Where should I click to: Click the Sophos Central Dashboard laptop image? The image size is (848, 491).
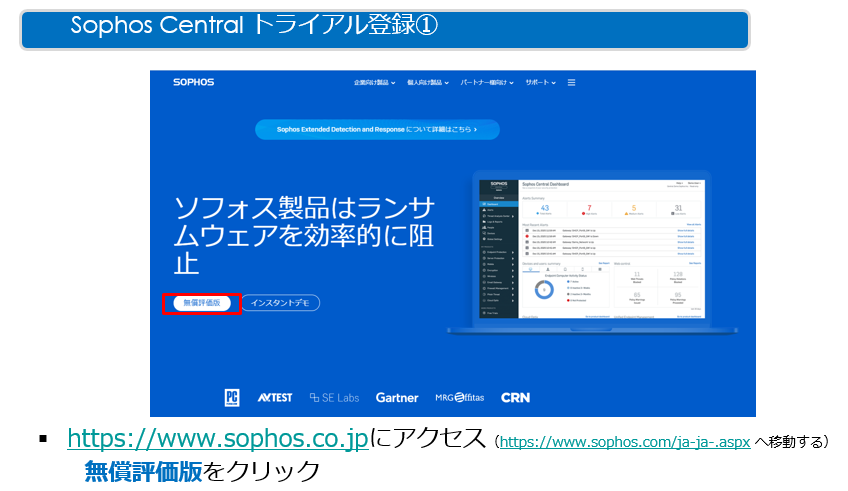[592, 251]
